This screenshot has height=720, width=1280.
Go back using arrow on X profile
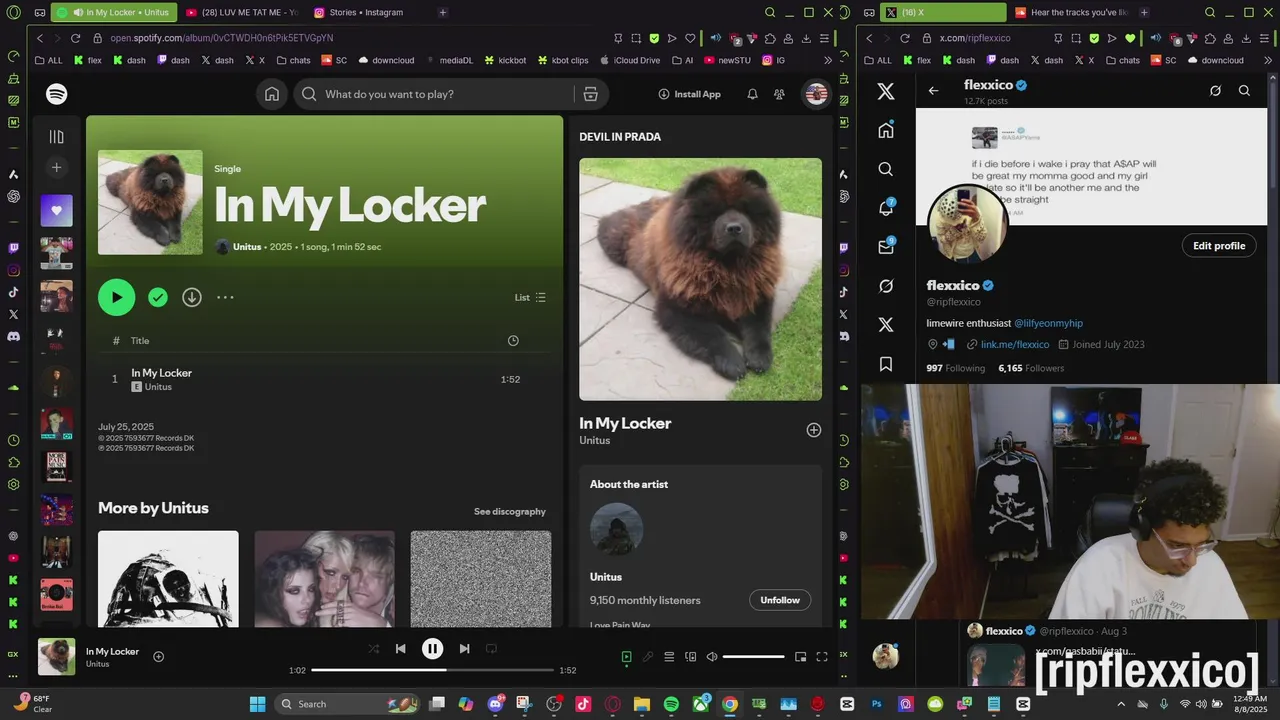coord(933,90)
